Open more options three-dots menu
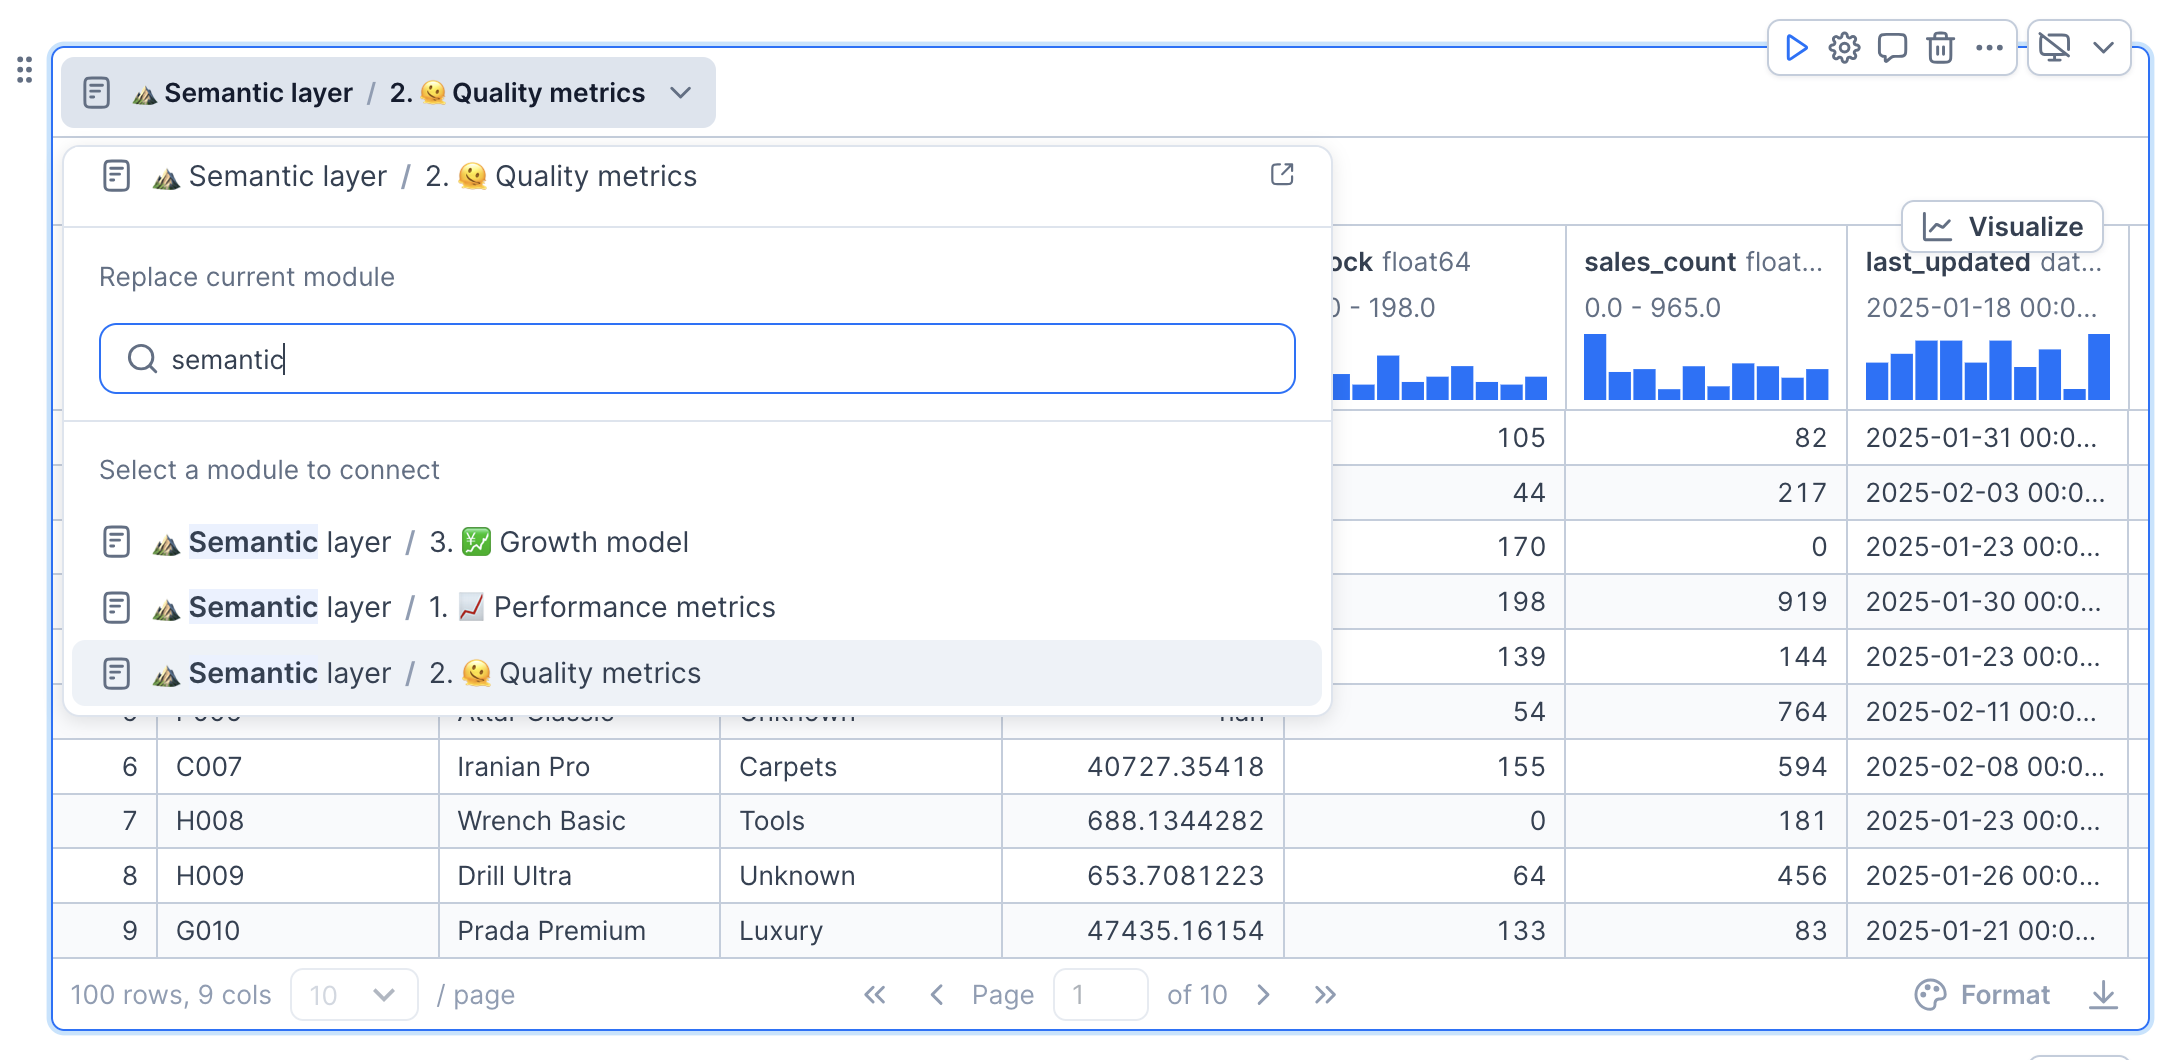 1989,48
